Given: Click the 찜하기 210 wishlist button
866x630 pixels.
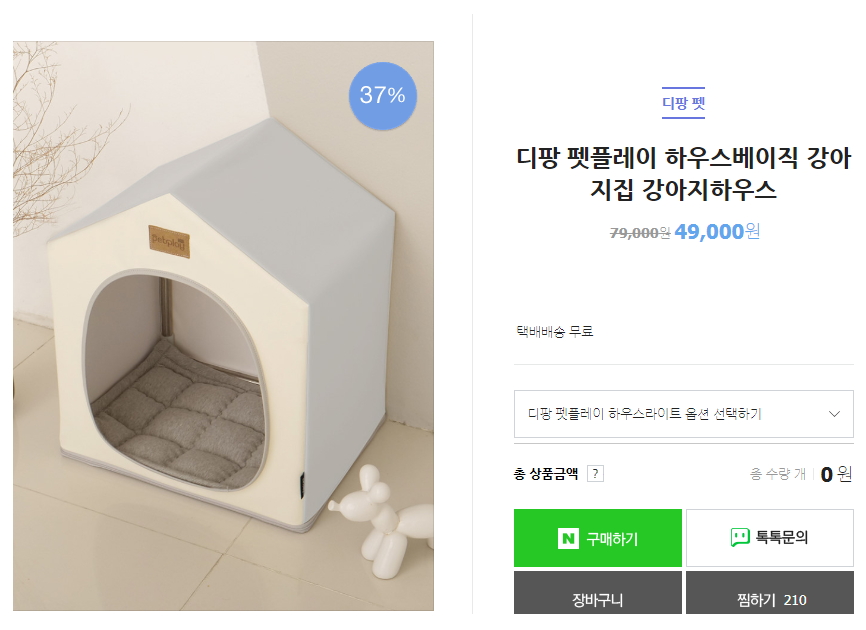Looking at the screenshot, I should 770,599.
